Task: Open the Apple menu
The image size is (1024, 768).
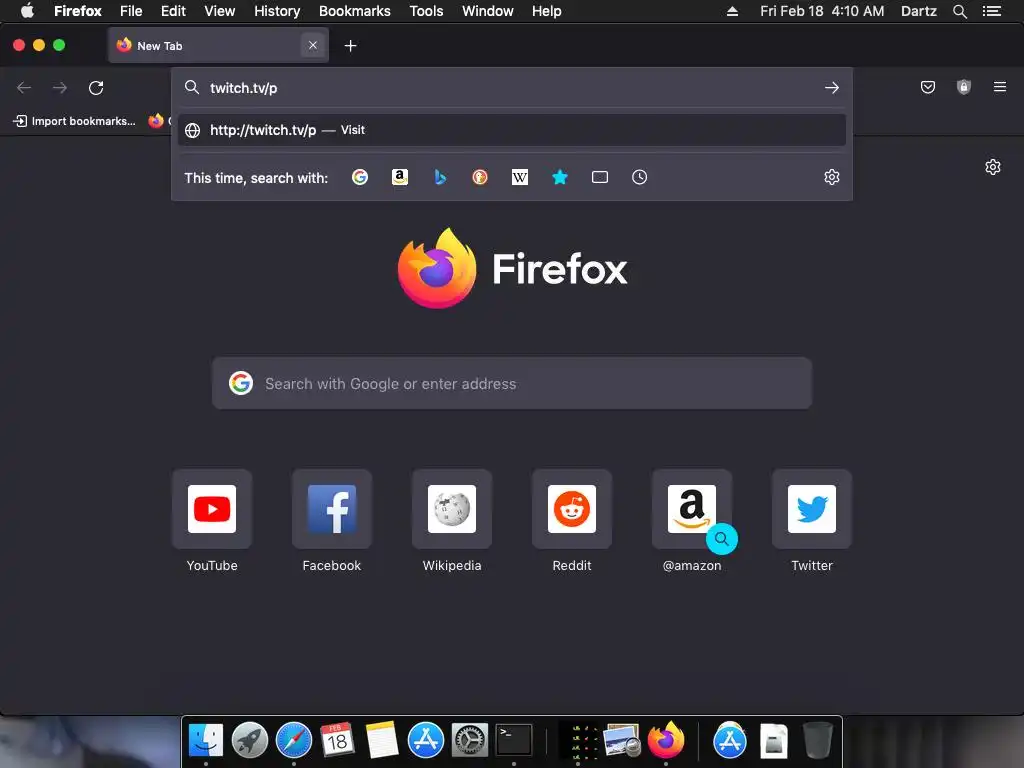Action: click(x=27, y=11)
